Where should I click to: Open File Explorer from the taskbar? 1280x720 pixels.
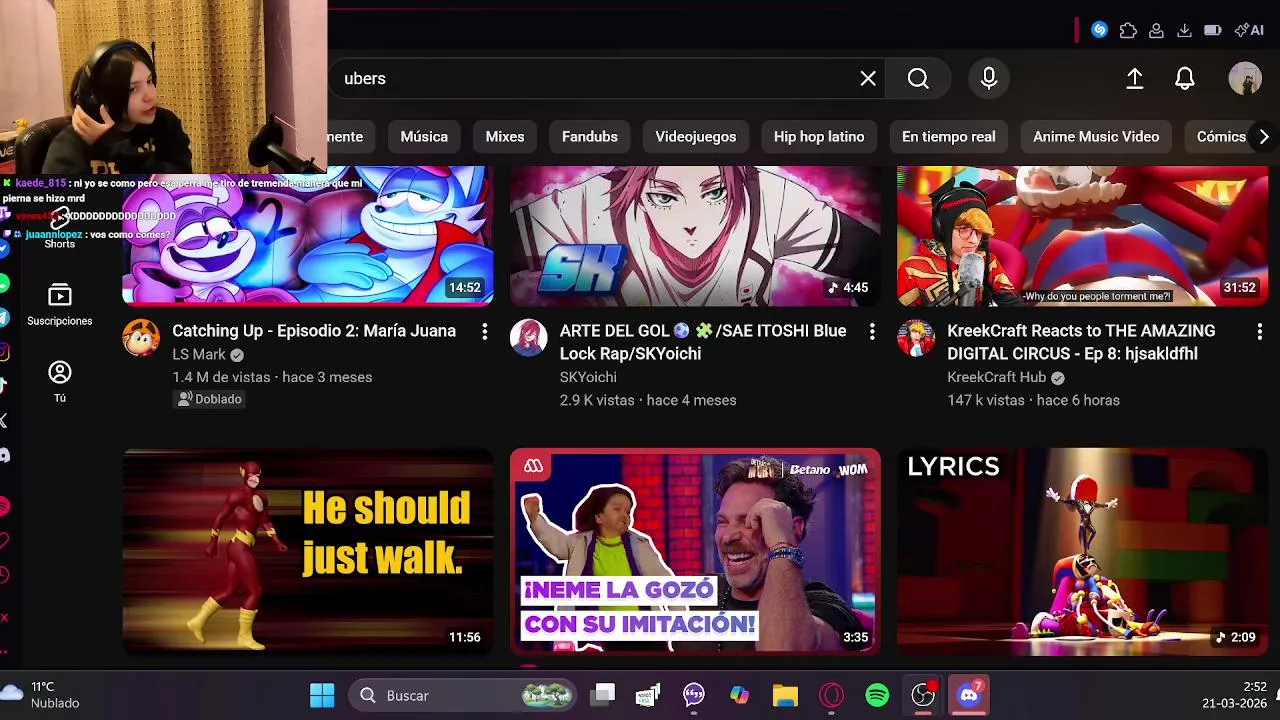tap(785, 695)
